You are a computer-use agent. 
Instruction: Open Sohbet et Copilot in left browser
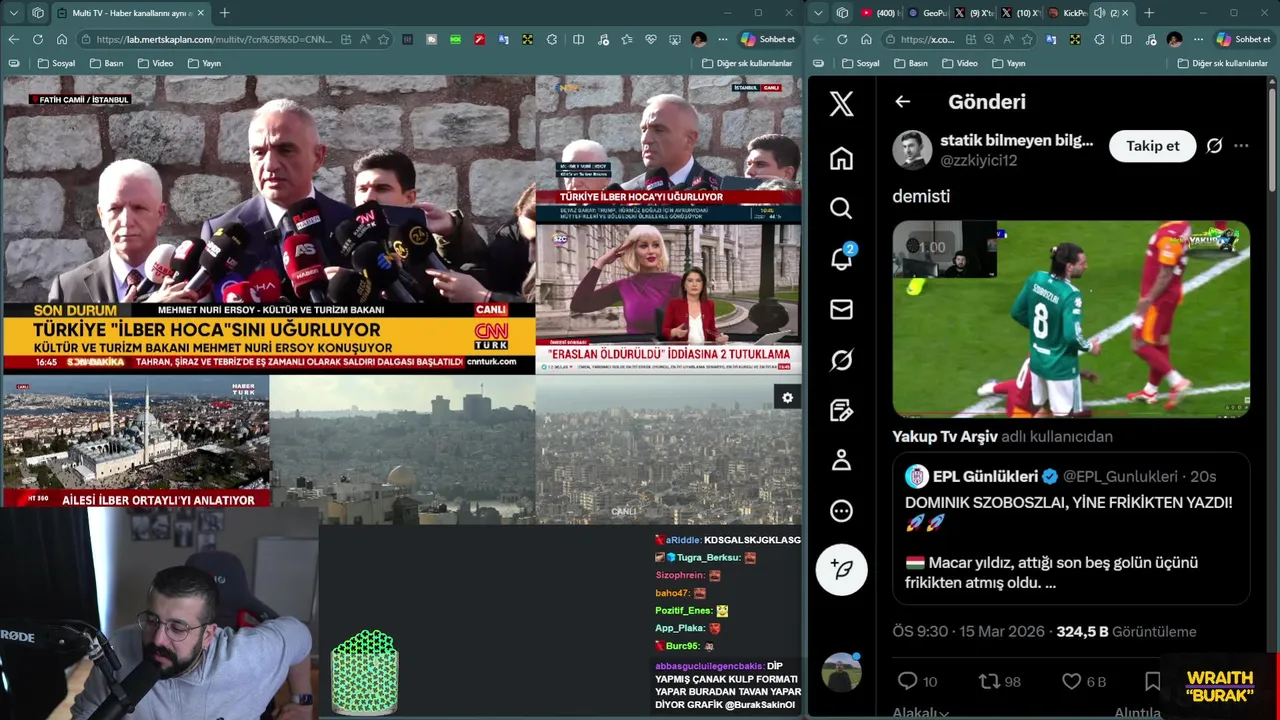768,39
